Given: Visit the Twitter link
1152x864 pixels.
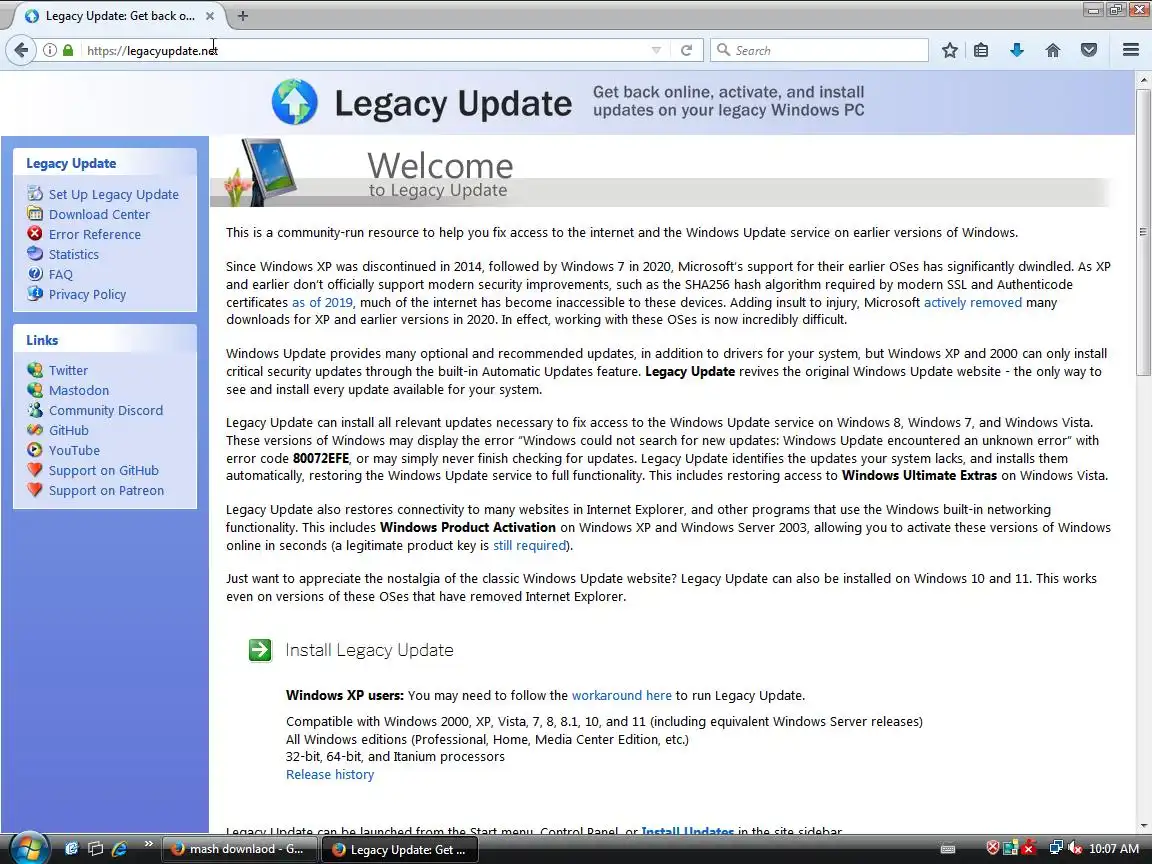Looking at the screenshot, I should pyautogui.click(x=68, y=370).
